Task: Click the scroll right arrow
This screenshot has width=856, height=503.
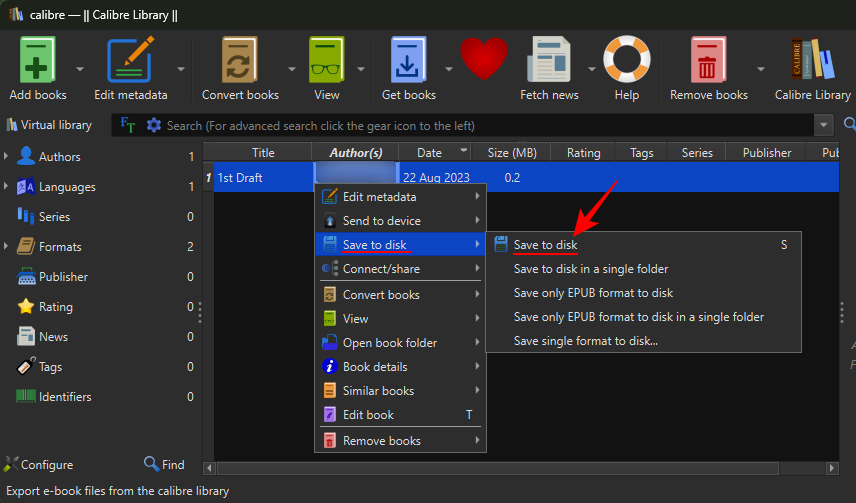Action: (x=832, y=468)
